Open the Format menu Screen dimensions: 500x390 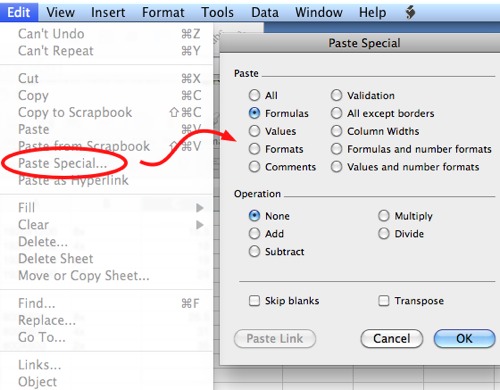coord(163,12)
